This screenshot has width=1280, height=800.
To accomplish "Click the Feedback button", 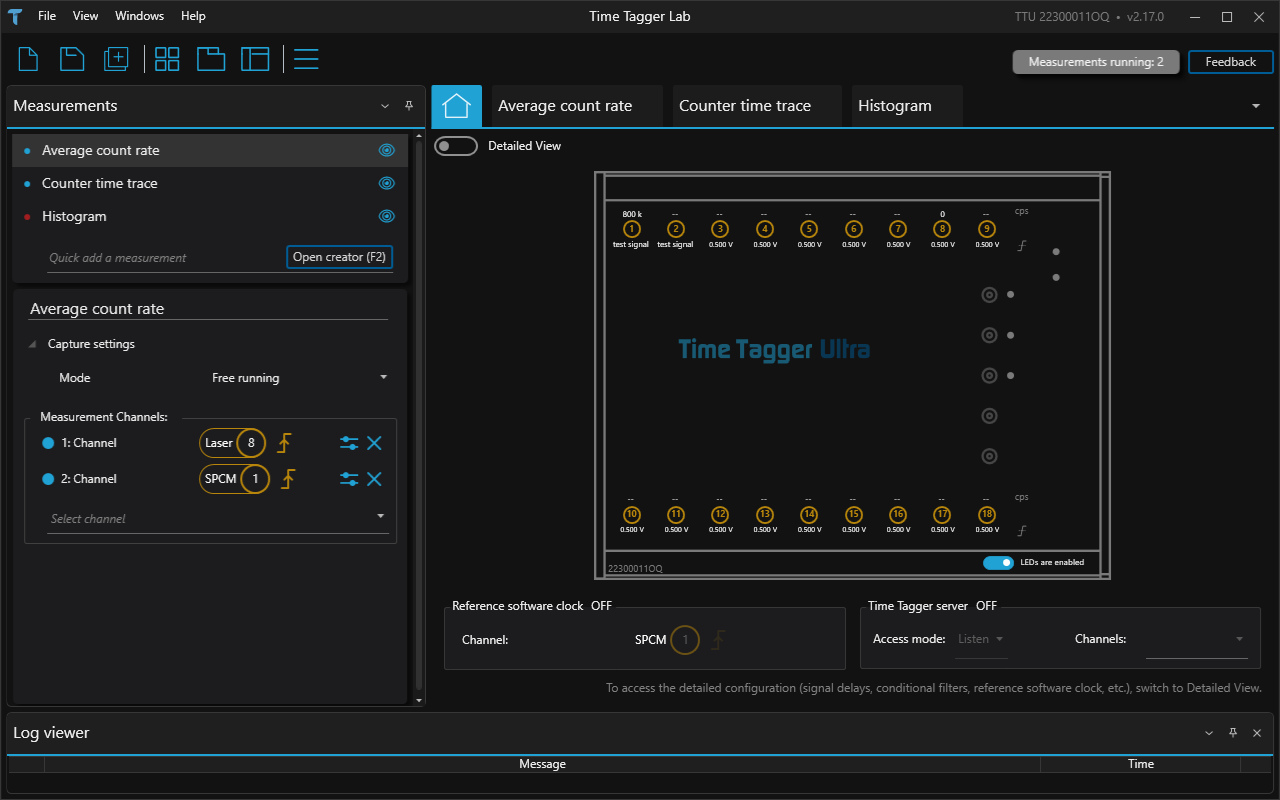I will click(x=1230, y=62).
